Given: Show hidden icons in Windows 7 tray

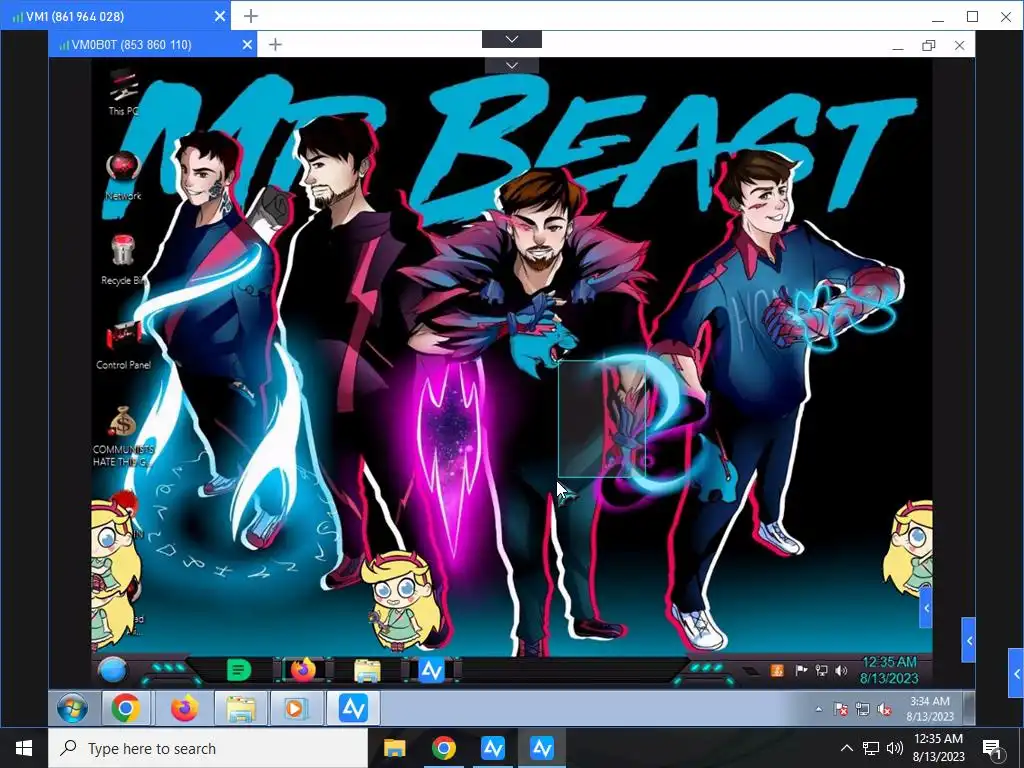Looking at the screenshot, I should coord(819,709).
